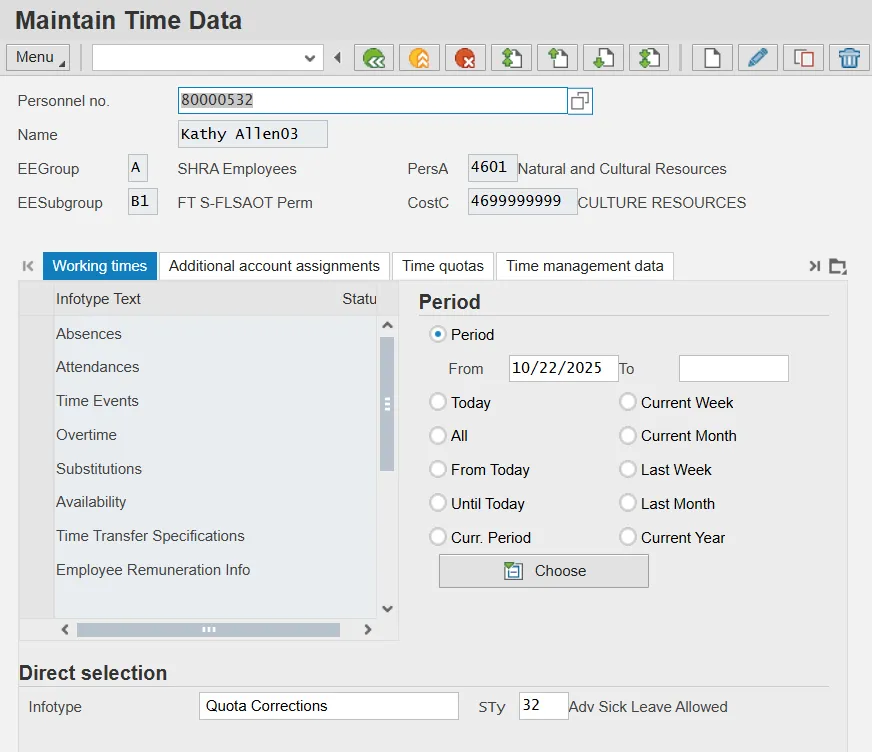
Task: Open the Additional account assignments tab
Action: click(x=274, y=266)
